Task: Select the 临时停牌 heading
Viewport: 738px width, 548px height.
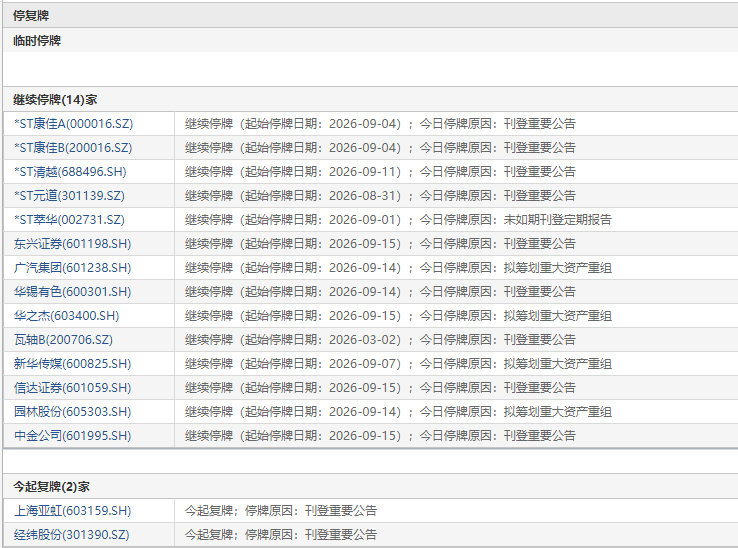Action: [x=37, y=40]
